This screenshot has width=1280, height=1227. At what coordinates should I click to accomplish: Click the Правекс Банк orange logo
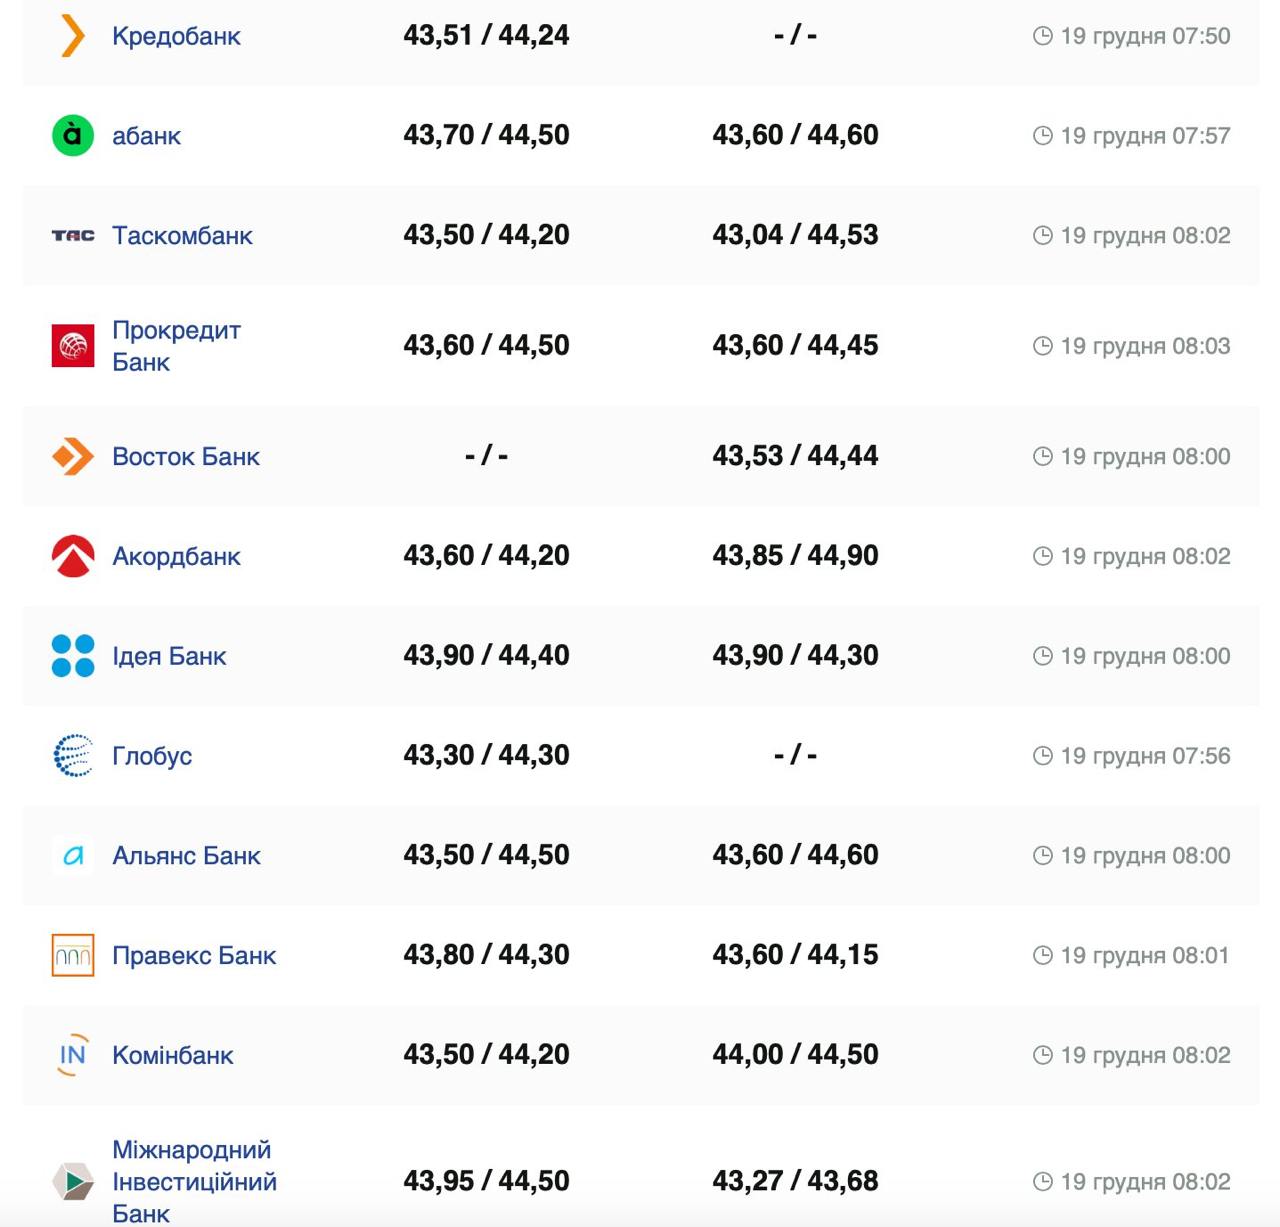(73, 956)
